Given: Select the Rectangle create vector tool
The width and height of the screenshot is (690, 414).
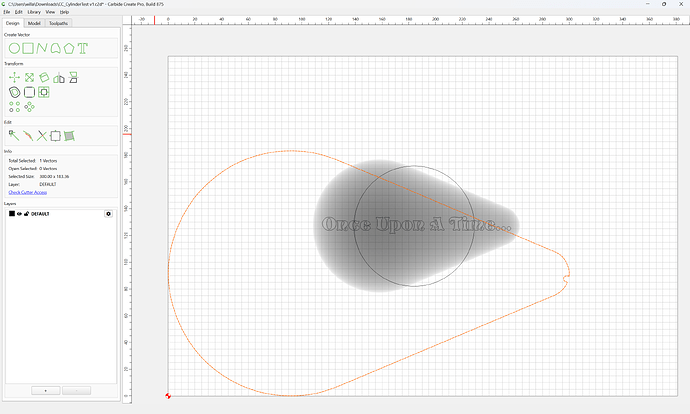Looking at the screenshot, I should coord(28,48).
